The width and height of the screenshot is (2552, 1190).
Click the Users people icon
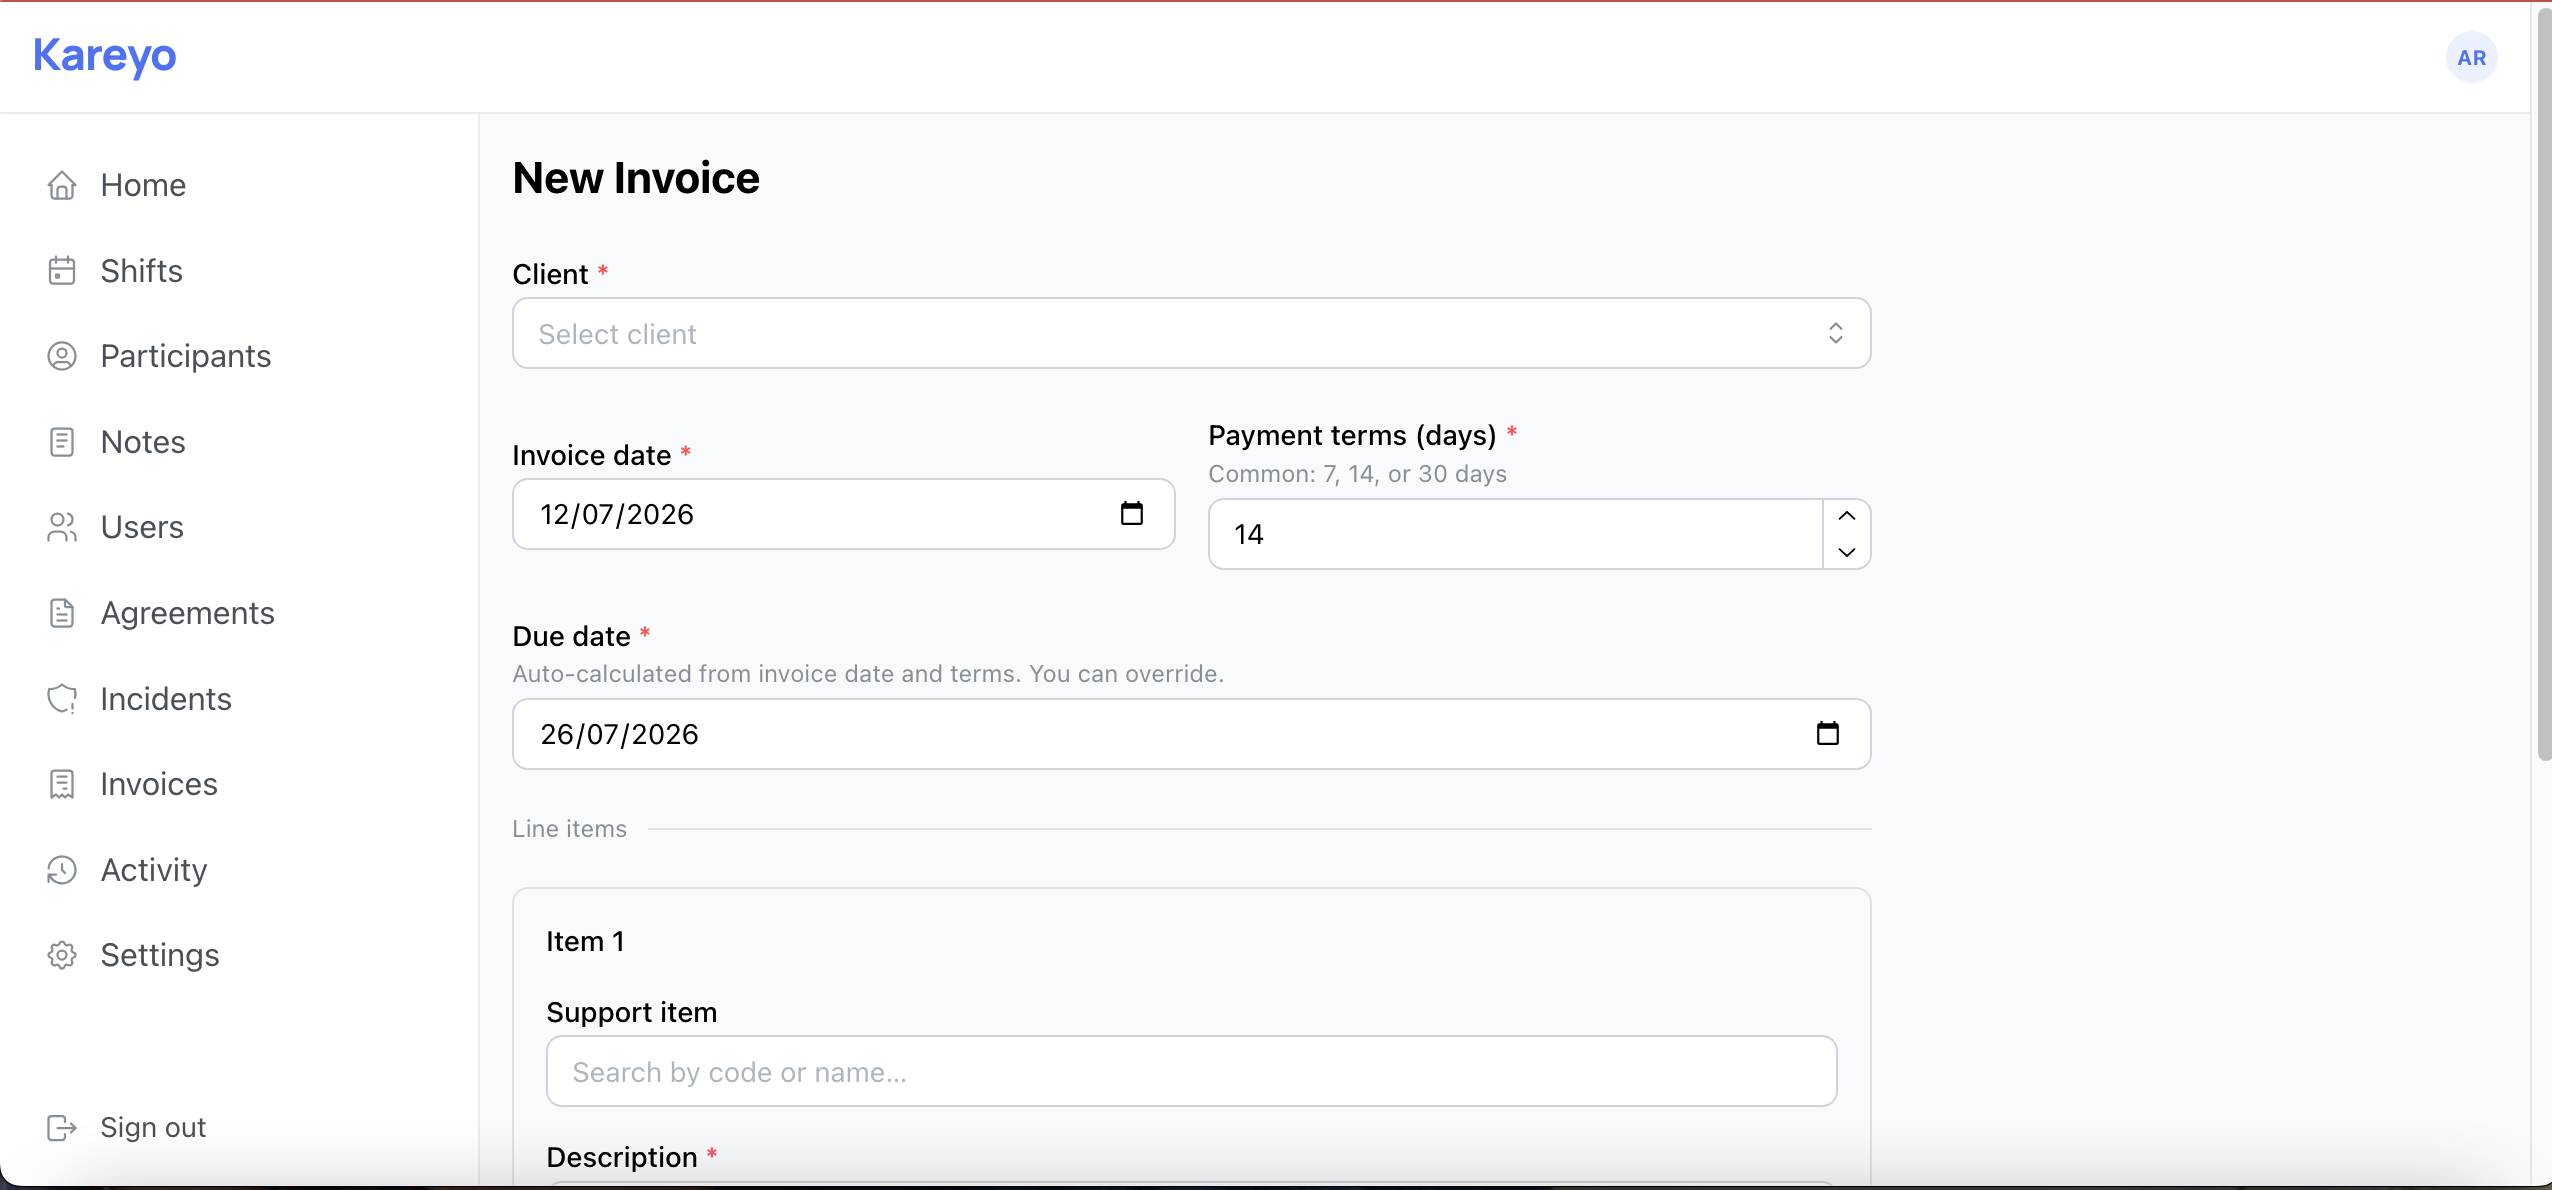click(62, 527)
